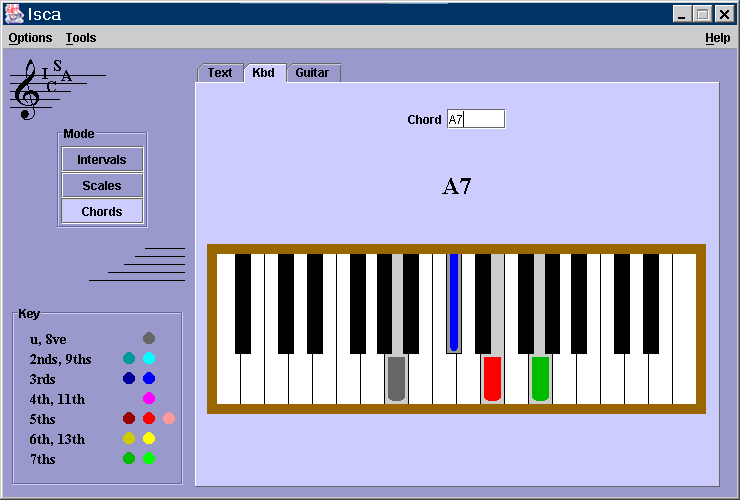This screenshot has height=500, width=740.
Task: Maximize the Isca window
Action: [x=703, y=14]
